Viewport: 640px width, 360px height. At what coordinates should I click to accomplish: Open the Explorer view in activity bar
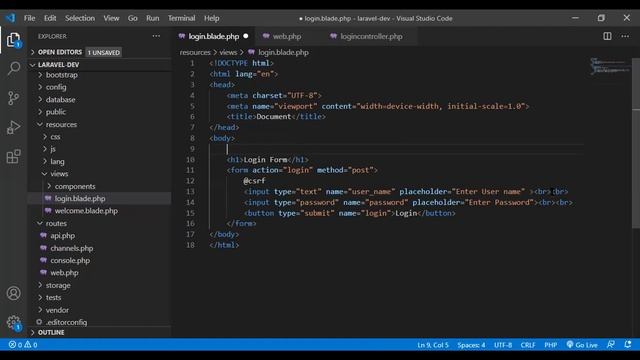click(x=13, y=40)
